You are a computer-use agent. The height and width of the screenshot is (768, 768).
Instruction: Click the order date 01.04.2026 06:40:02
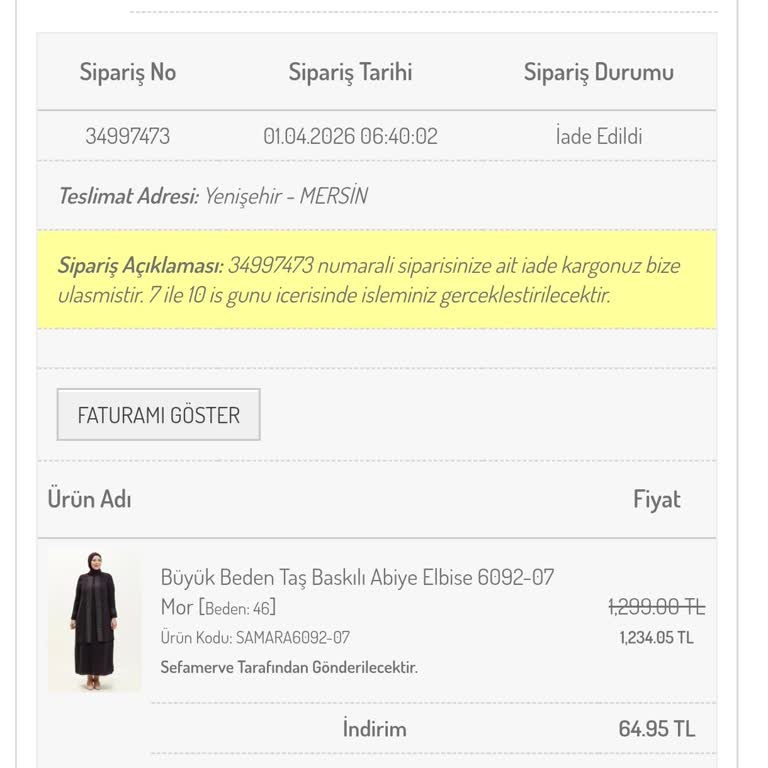coord(350,136)
